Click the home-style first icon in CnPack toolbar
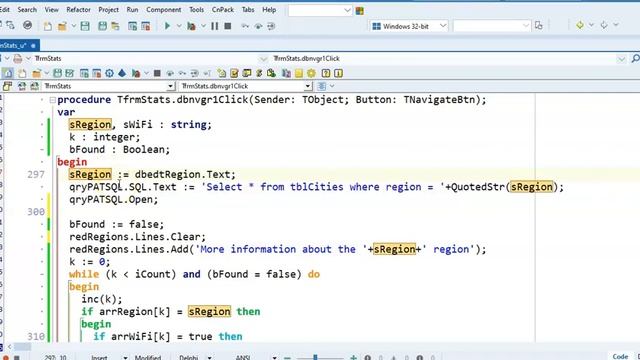640x360 pixels. [8, 73]
